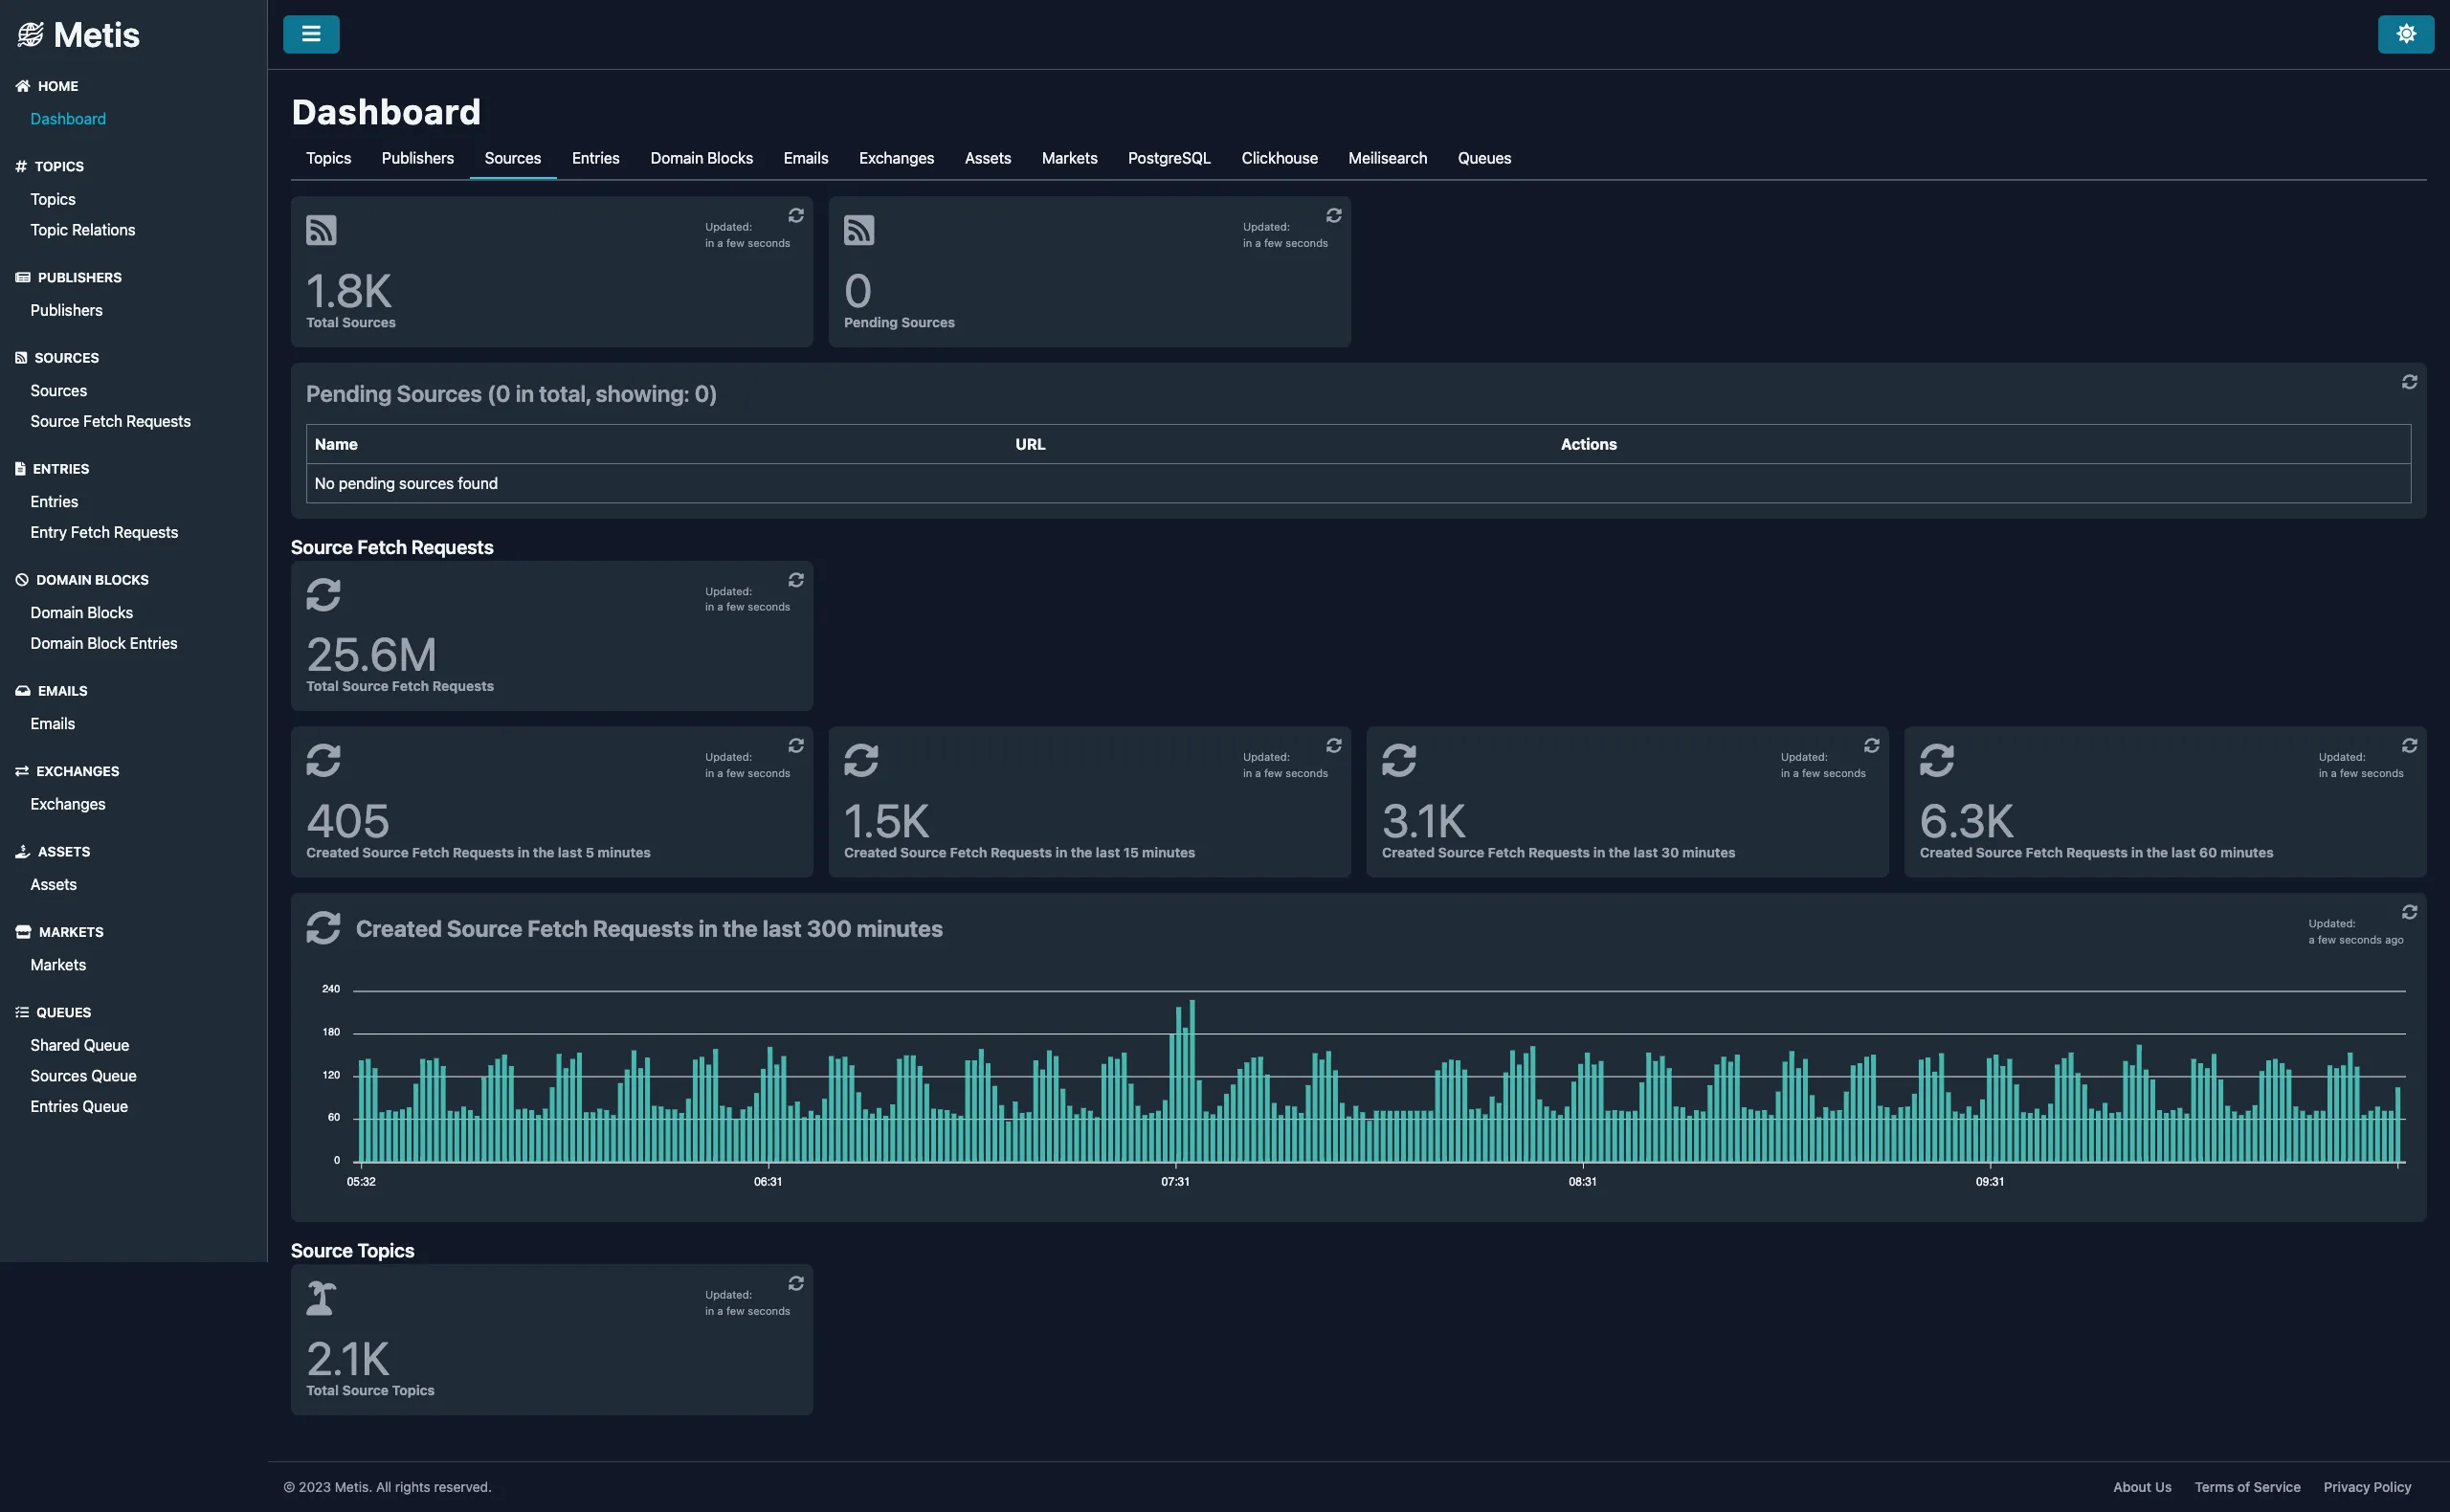Refresh the Pending Sources table
The height and width of the screenshot is (1512, 2450).
pyautogui.click(x=2409, y=382)
